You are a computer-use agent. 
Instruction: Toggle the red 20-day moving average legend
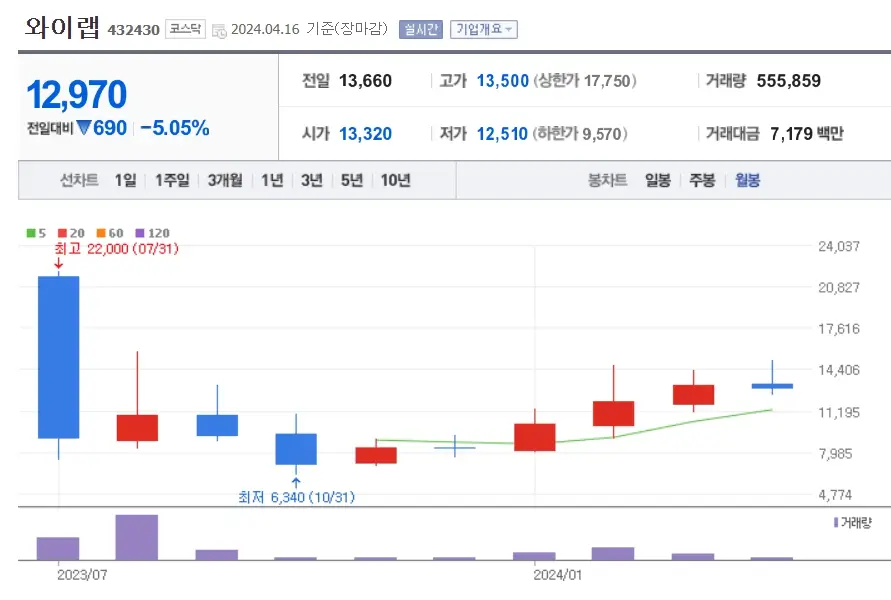[x=64, y=233]
